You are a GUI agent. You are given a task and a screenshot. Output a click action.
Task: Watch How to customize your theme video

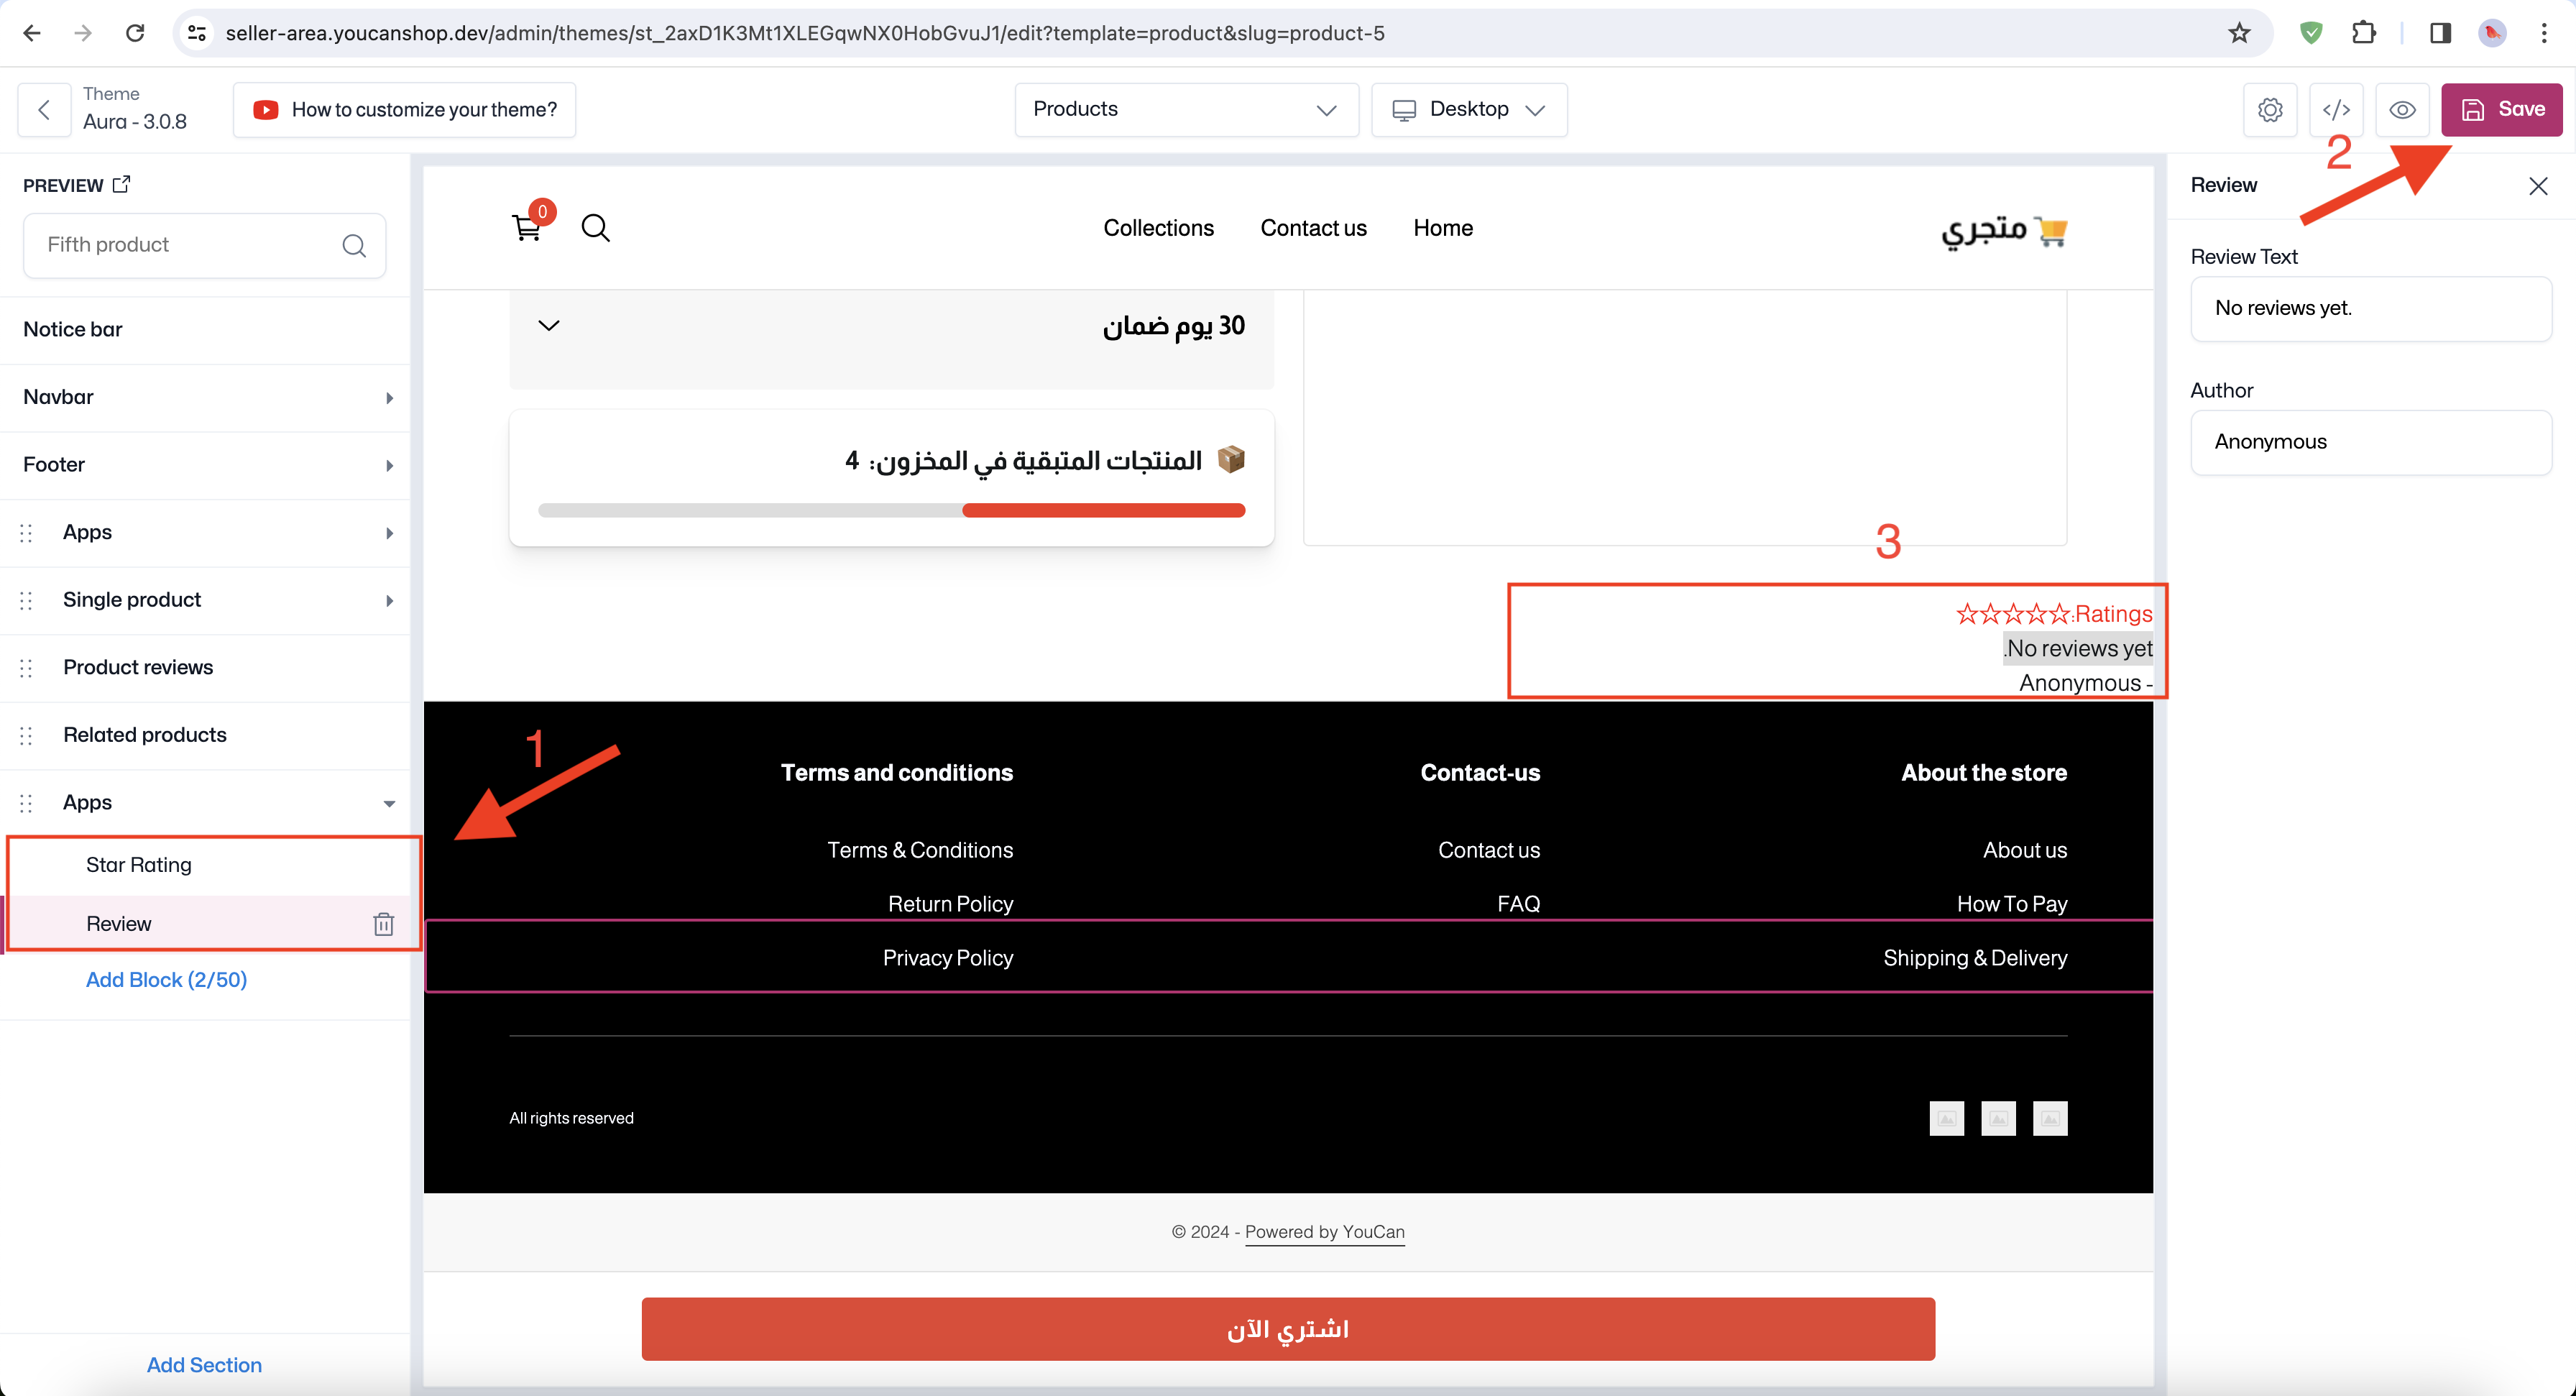(404, 109)
